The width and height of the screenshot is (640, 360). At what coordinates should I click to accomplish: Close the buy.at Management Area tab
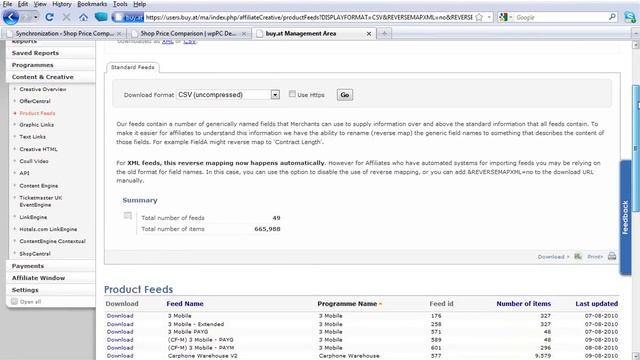[x=369, y=33]
